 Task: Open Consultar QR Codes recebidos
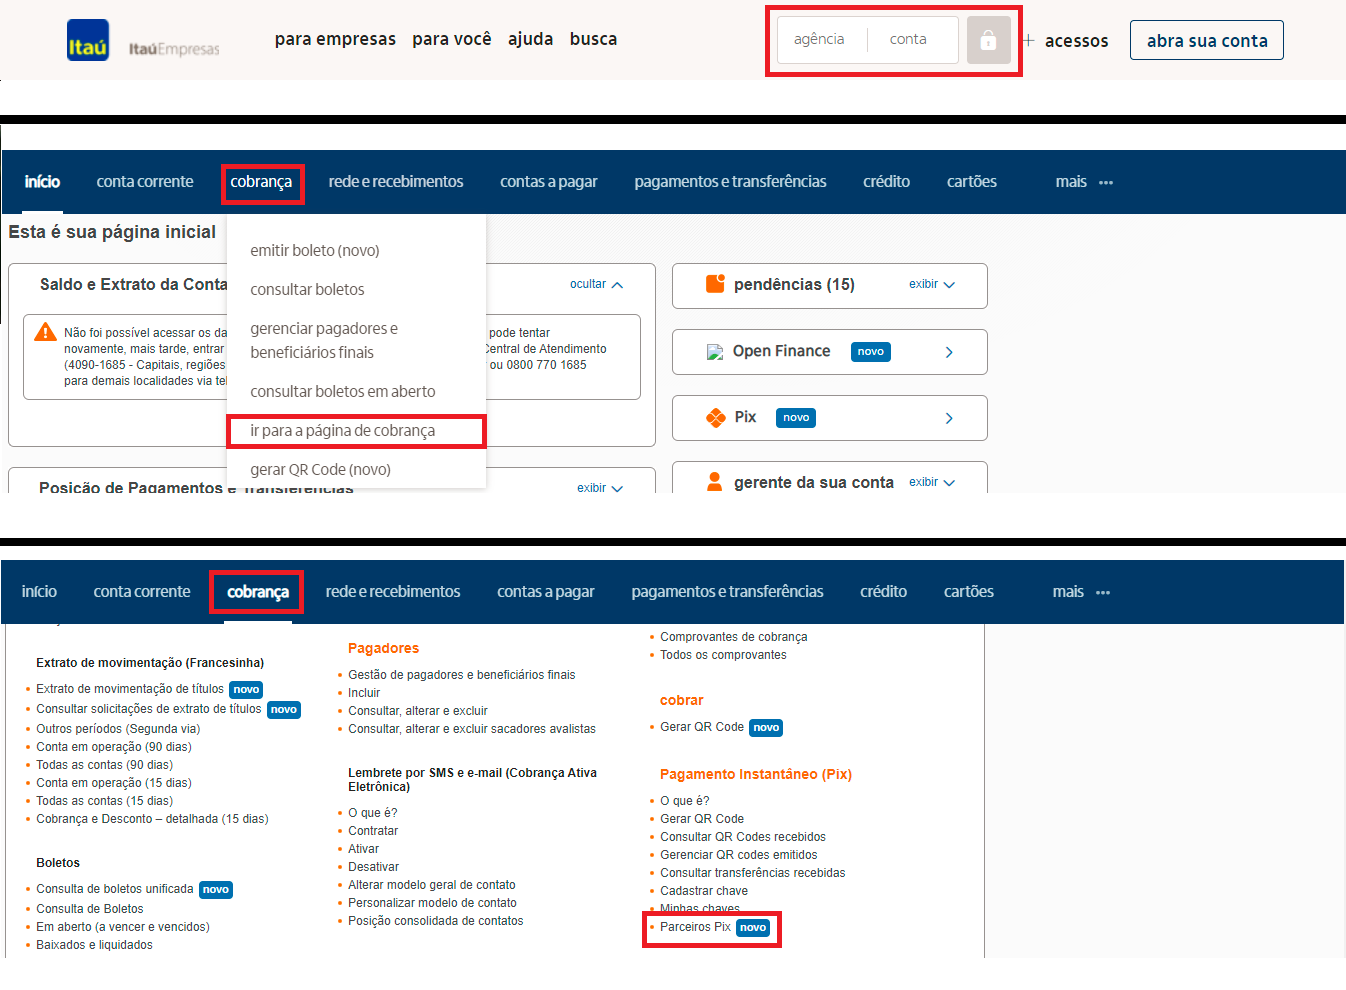[x=743, y=837]
